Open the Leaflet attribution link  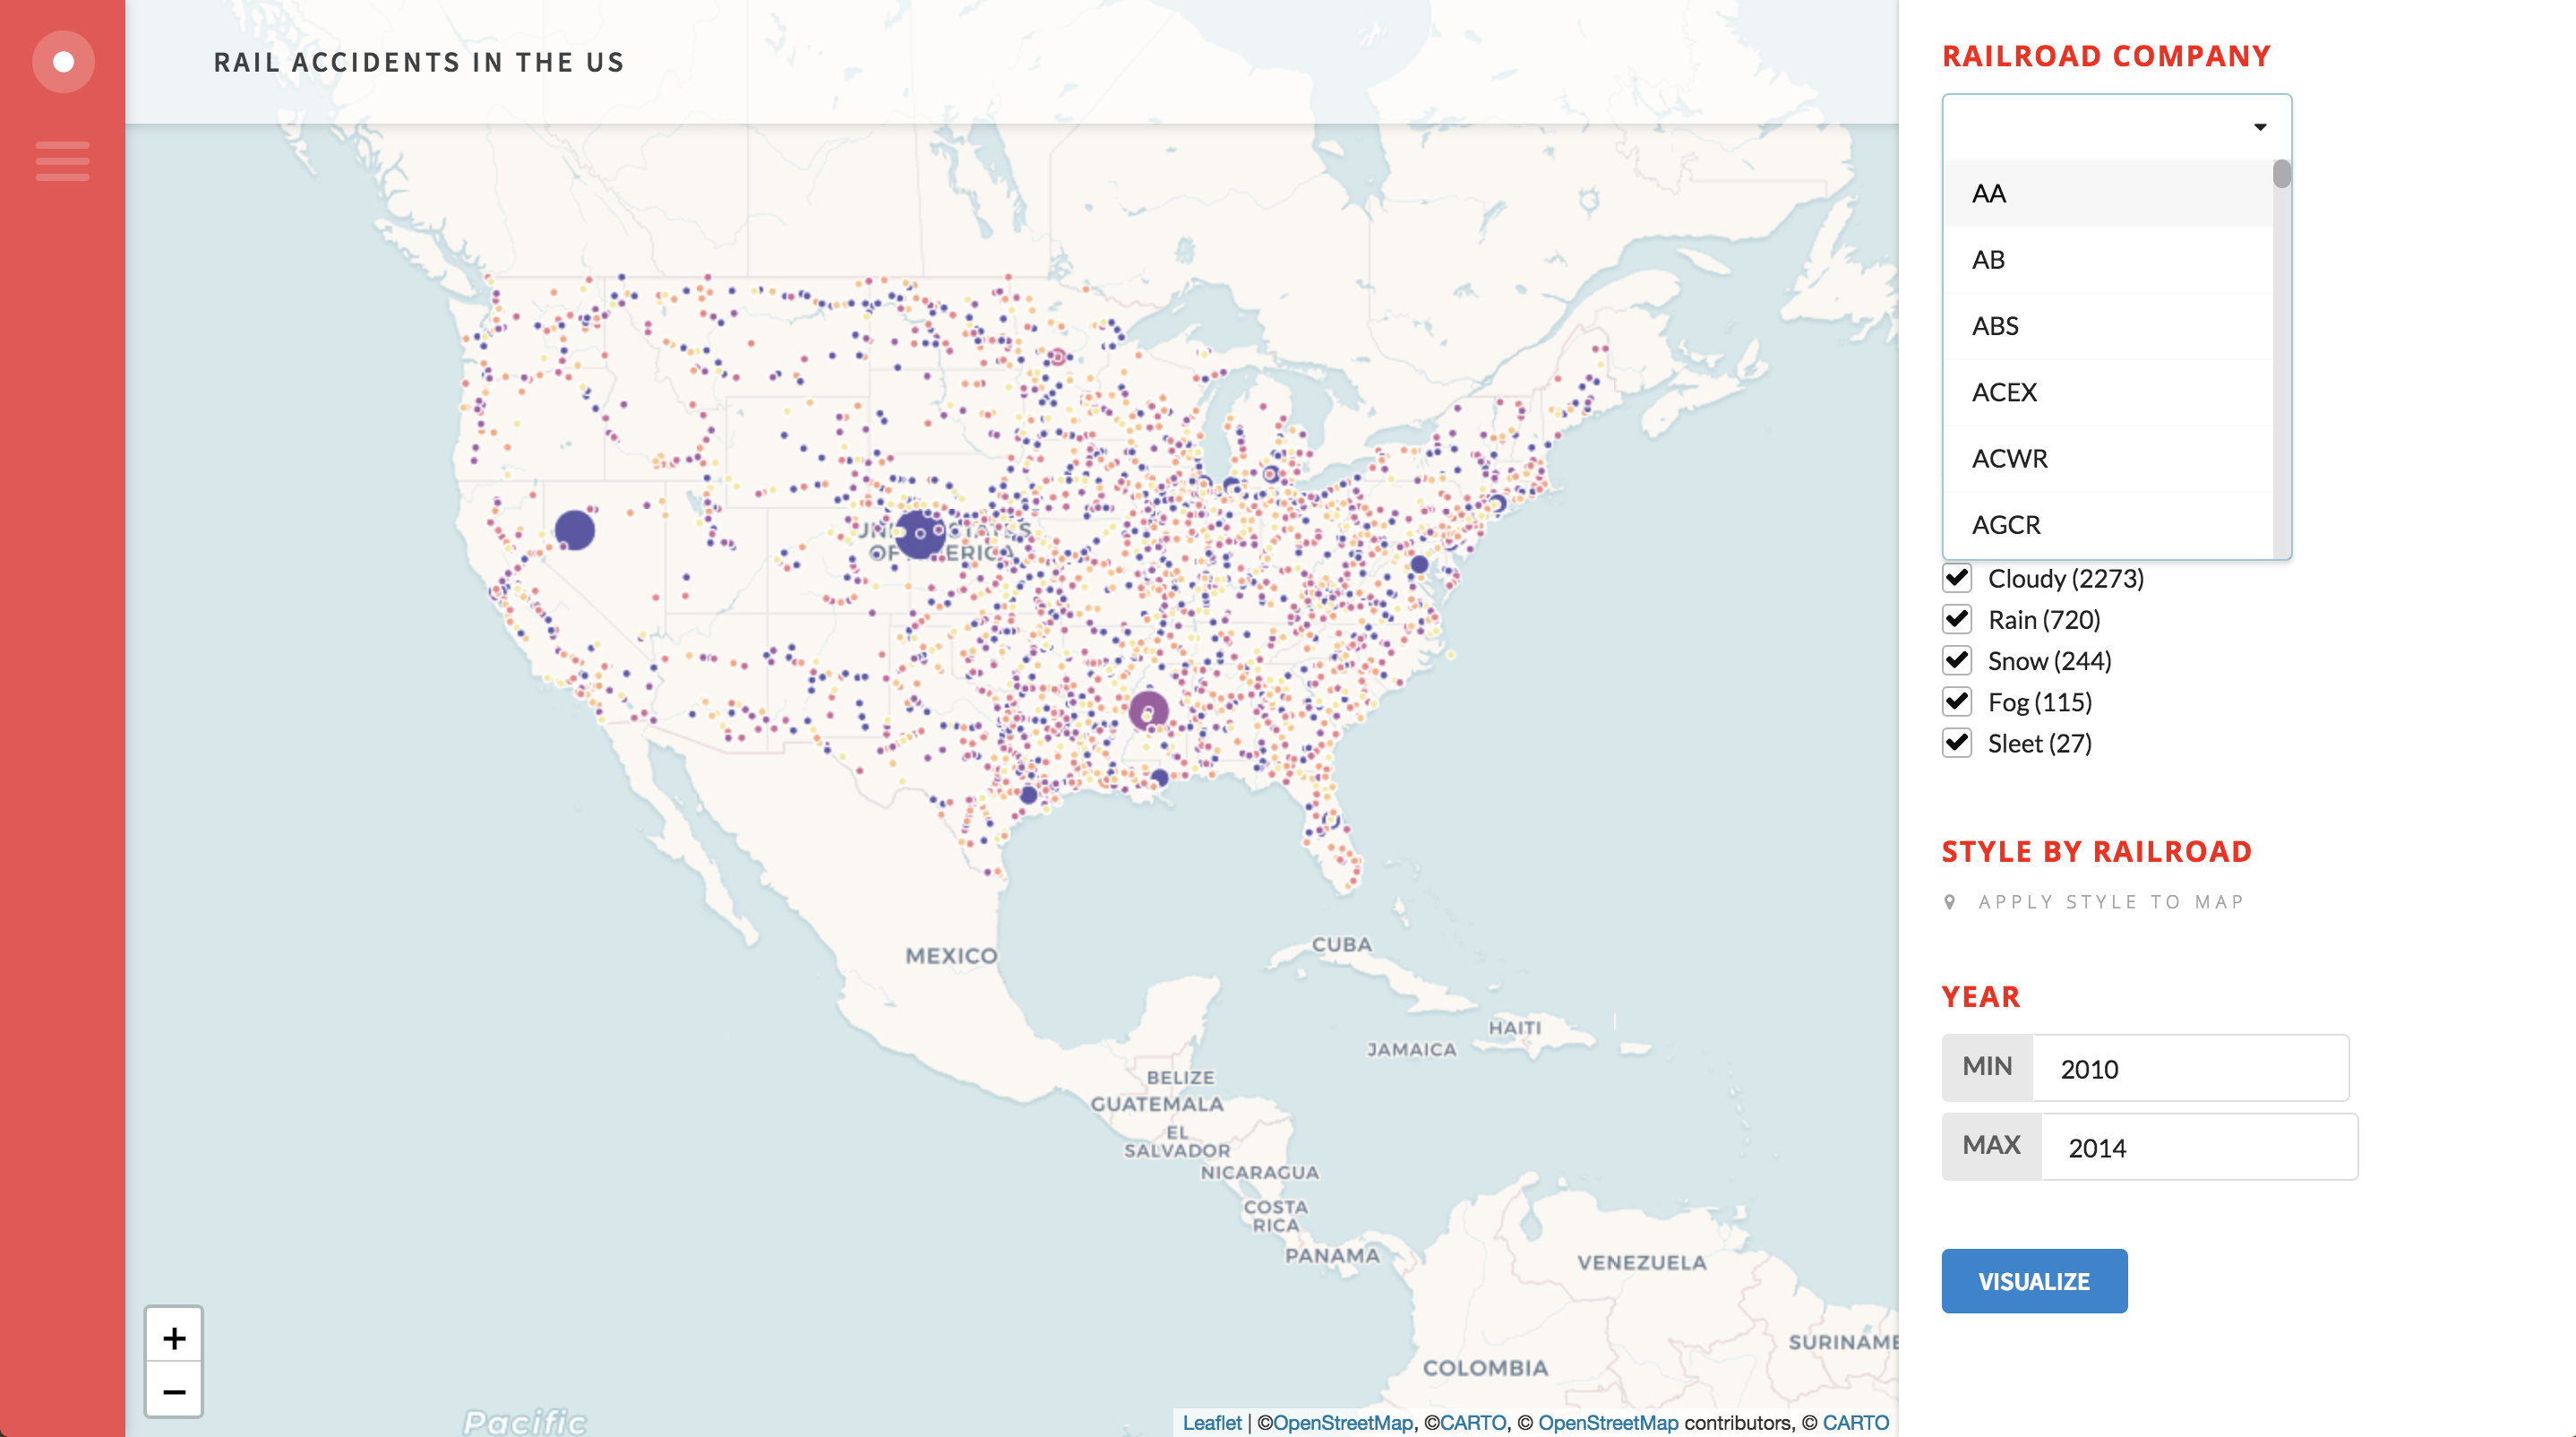click(x=1211, y=1422)
